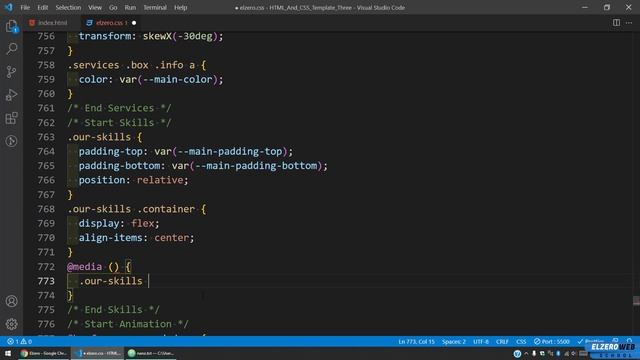Image resolution: width=640 pixels, height=360 pixels.
Task: Click 'padding-bottom' declaration on line 765
Action: [203, 166]
